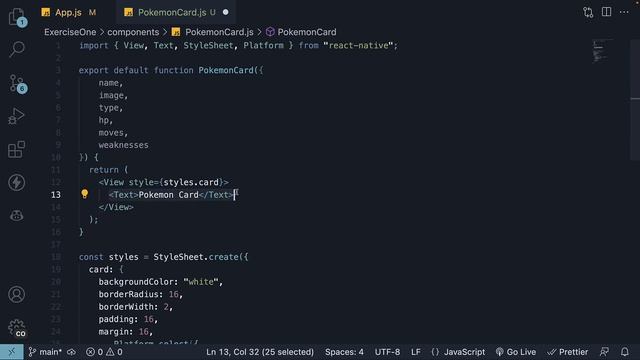Open the More Actions ellipsis menu
Viewport: 640px width, 360px height.
(x=624, y=12)
